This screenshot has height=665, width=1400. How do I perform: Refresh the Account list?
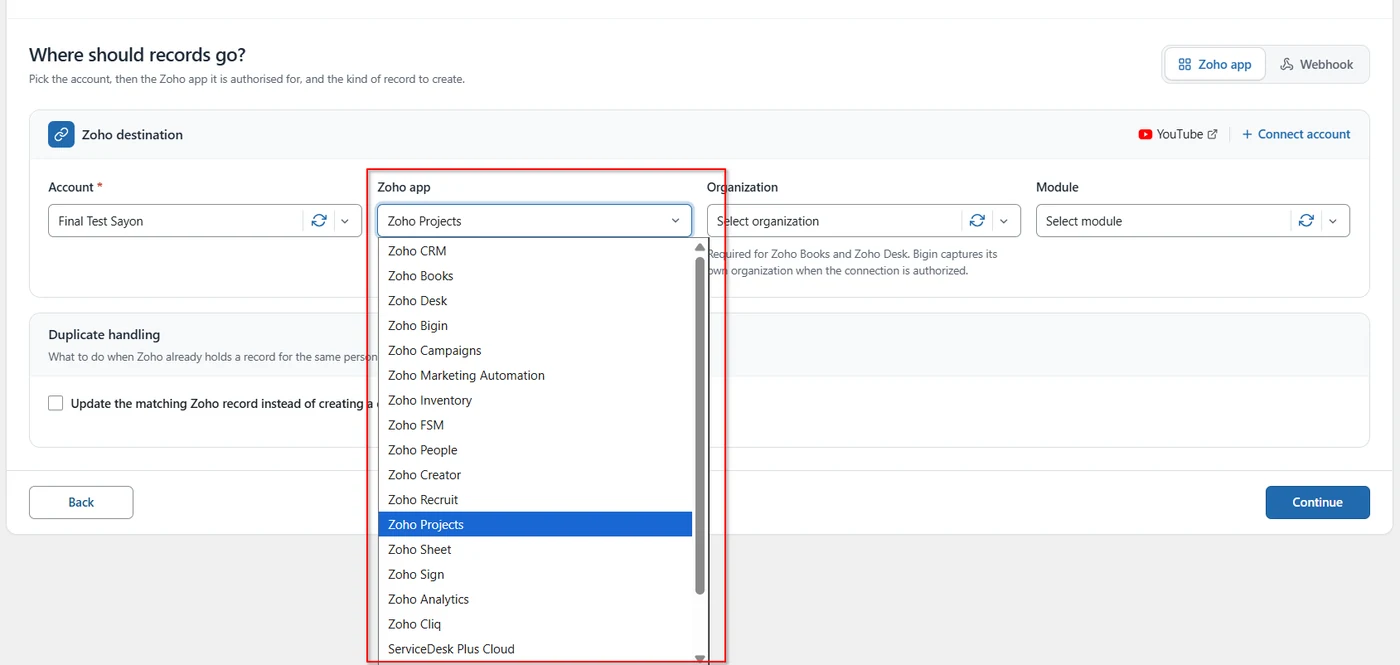(x=319, y=221)
